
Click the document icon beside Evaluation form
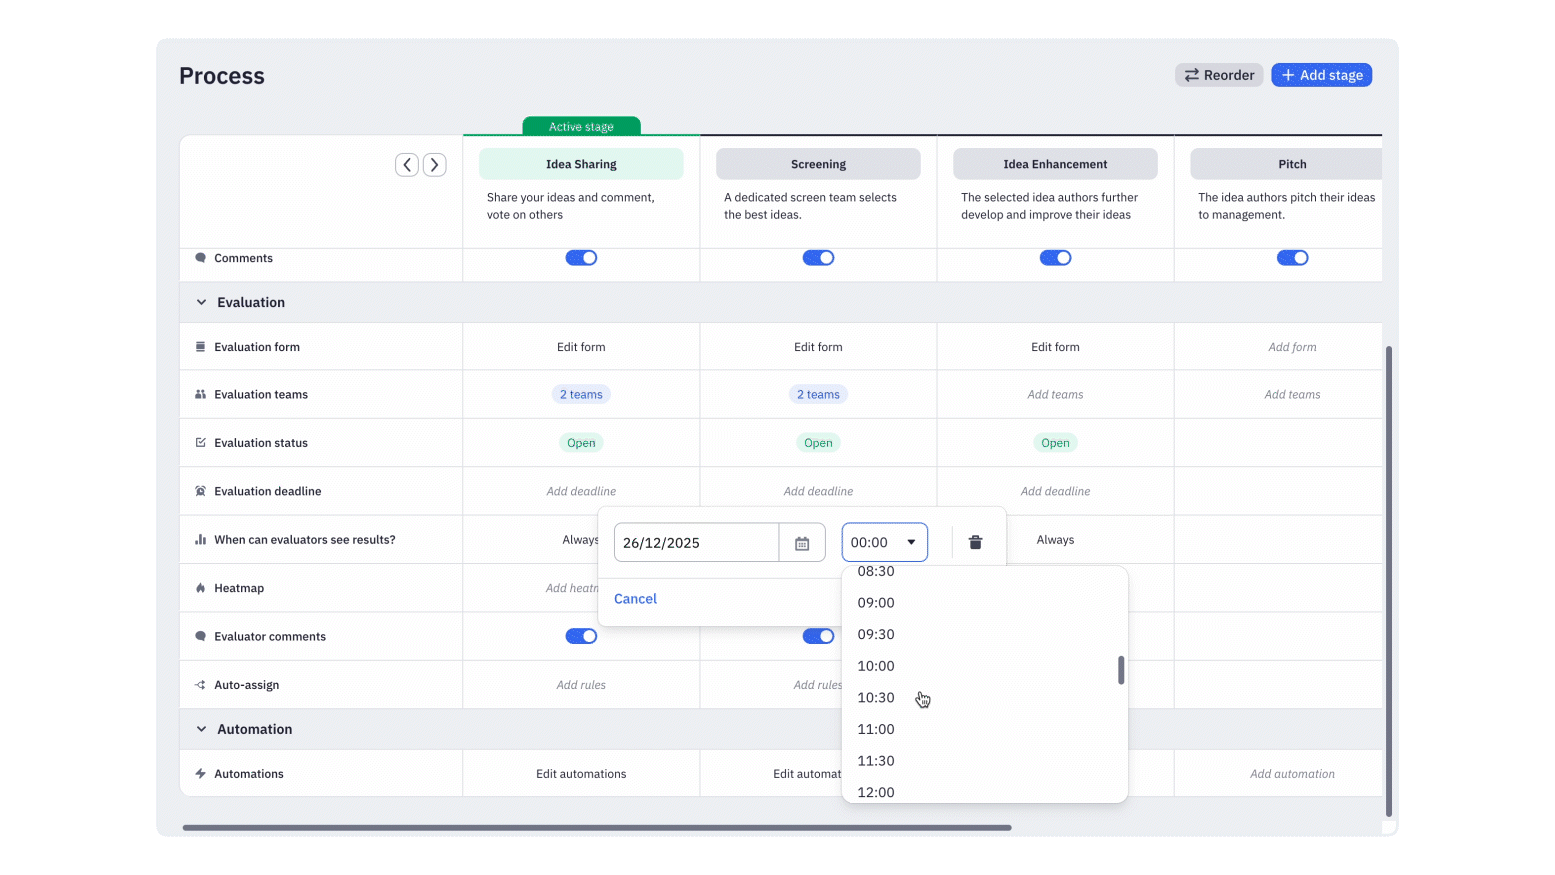199,346
